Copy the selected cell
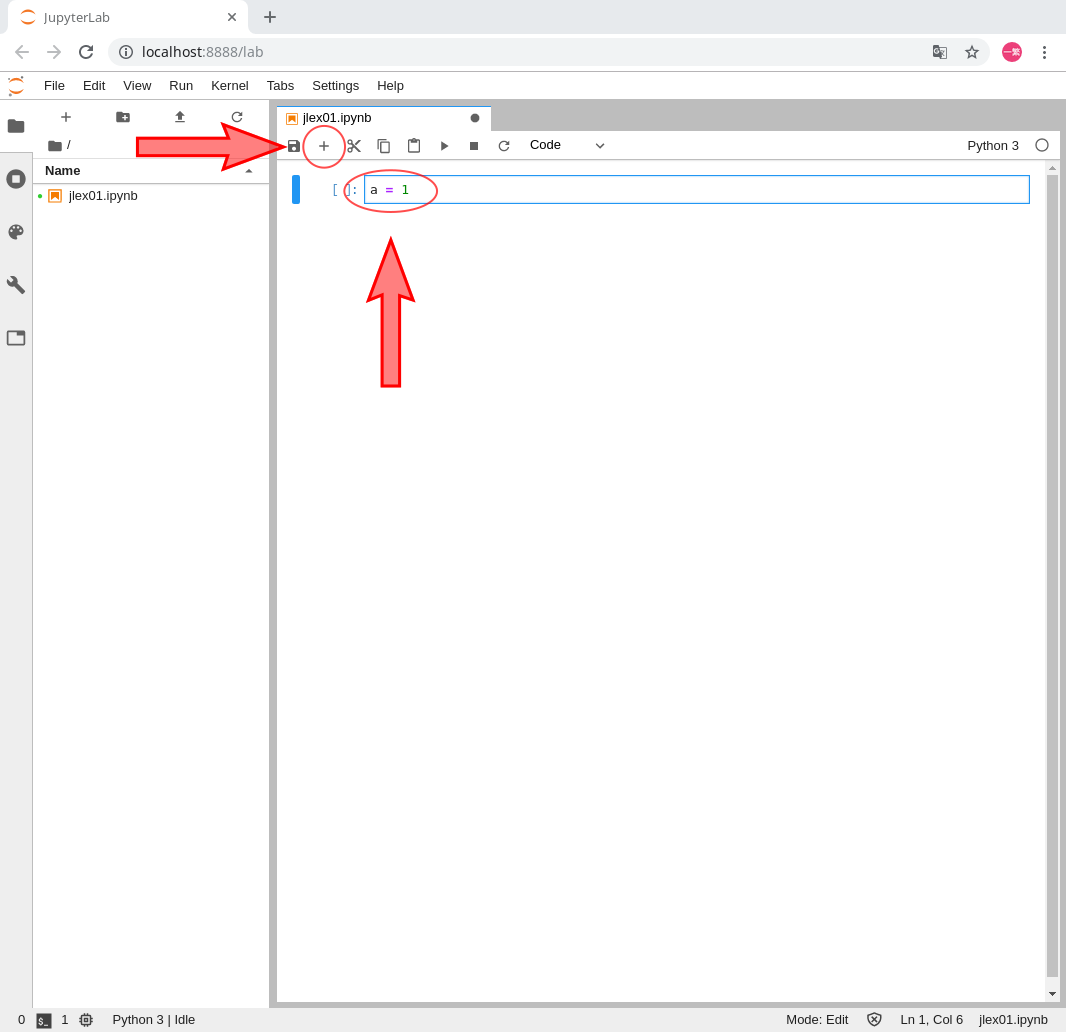 pos(384,146)
